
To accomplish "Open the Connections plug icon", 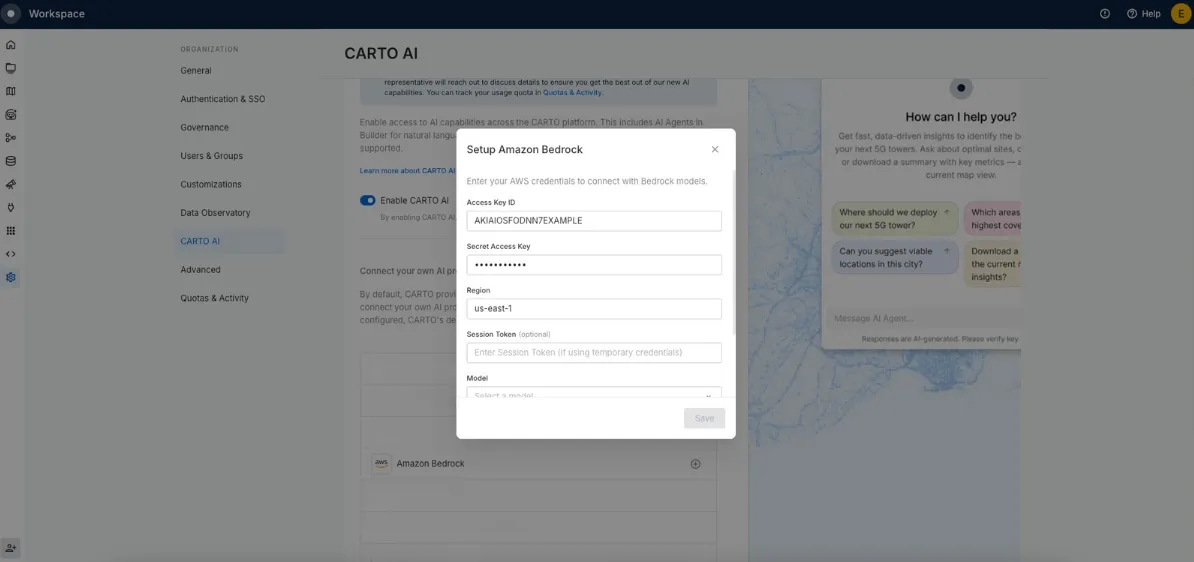I will point(11,208).
